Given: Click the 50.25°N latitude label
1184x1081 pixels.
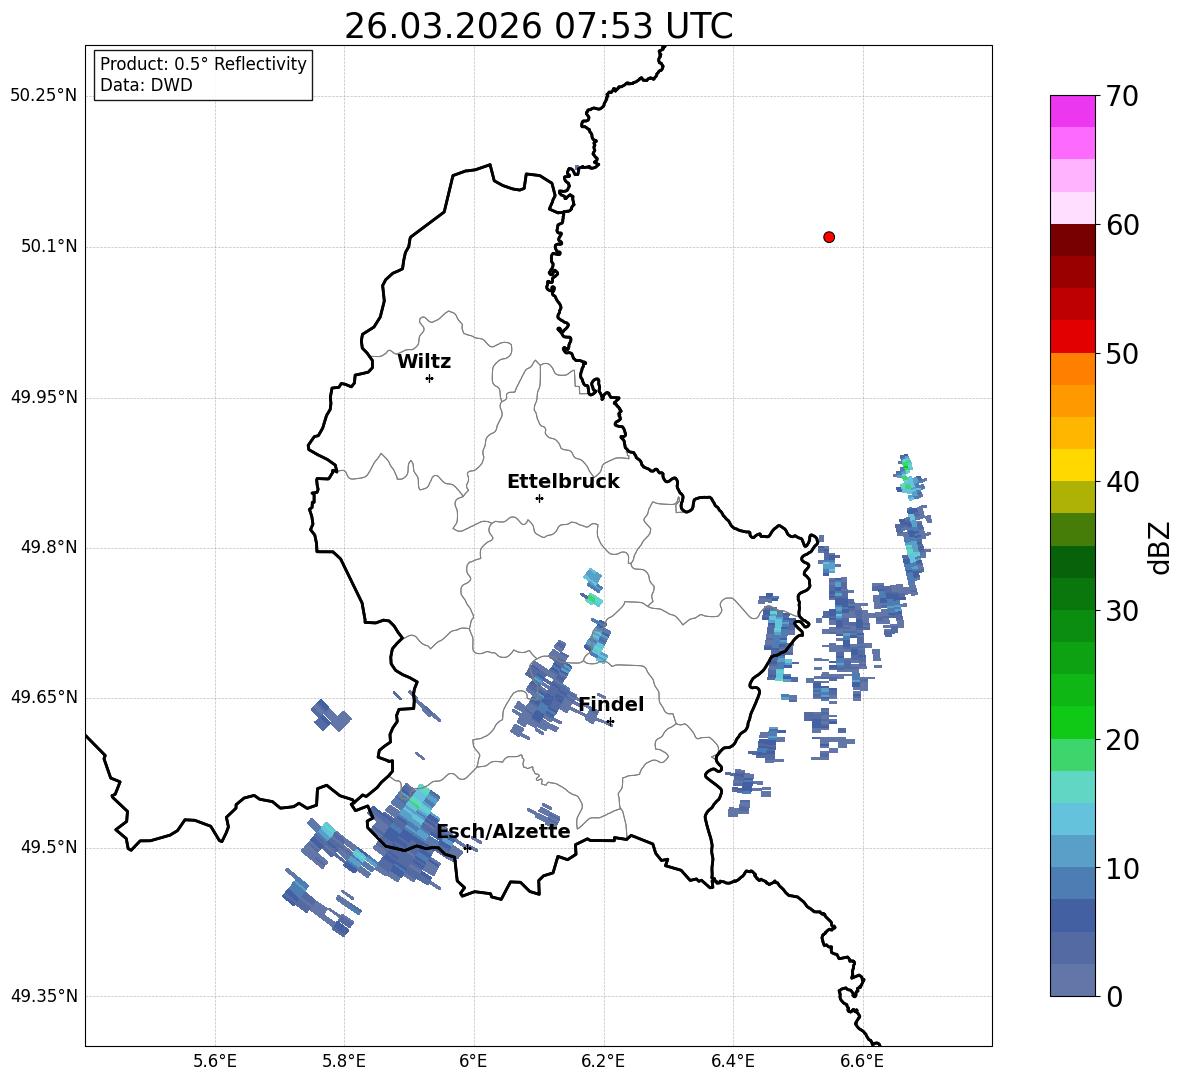Looking at the screenshot, I should coord(44,96).
